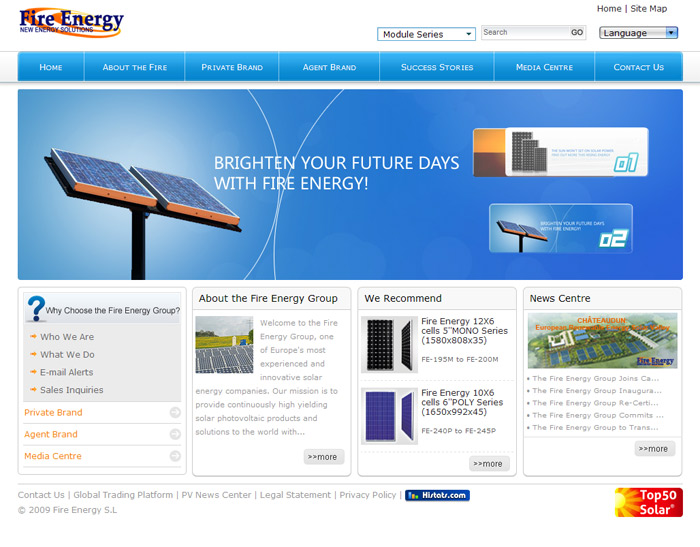
Task: Click 'FE-195M to FE-200M' model text
Action: (x=460, y=359)
